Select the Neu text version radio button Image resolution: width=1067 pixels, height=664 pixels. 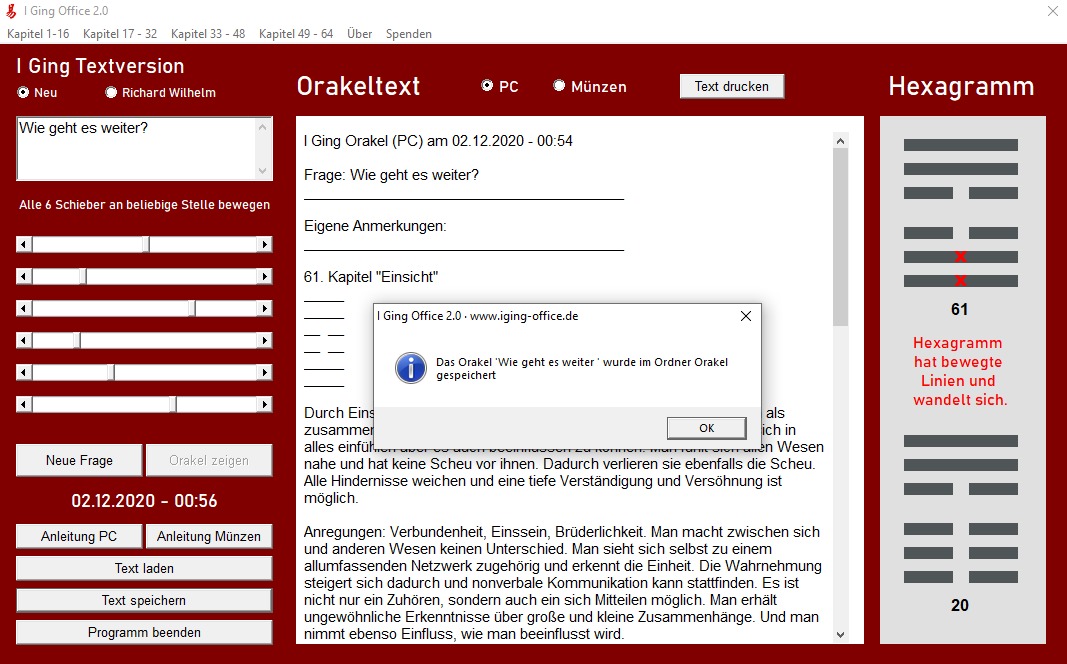[x=24, y=93]
